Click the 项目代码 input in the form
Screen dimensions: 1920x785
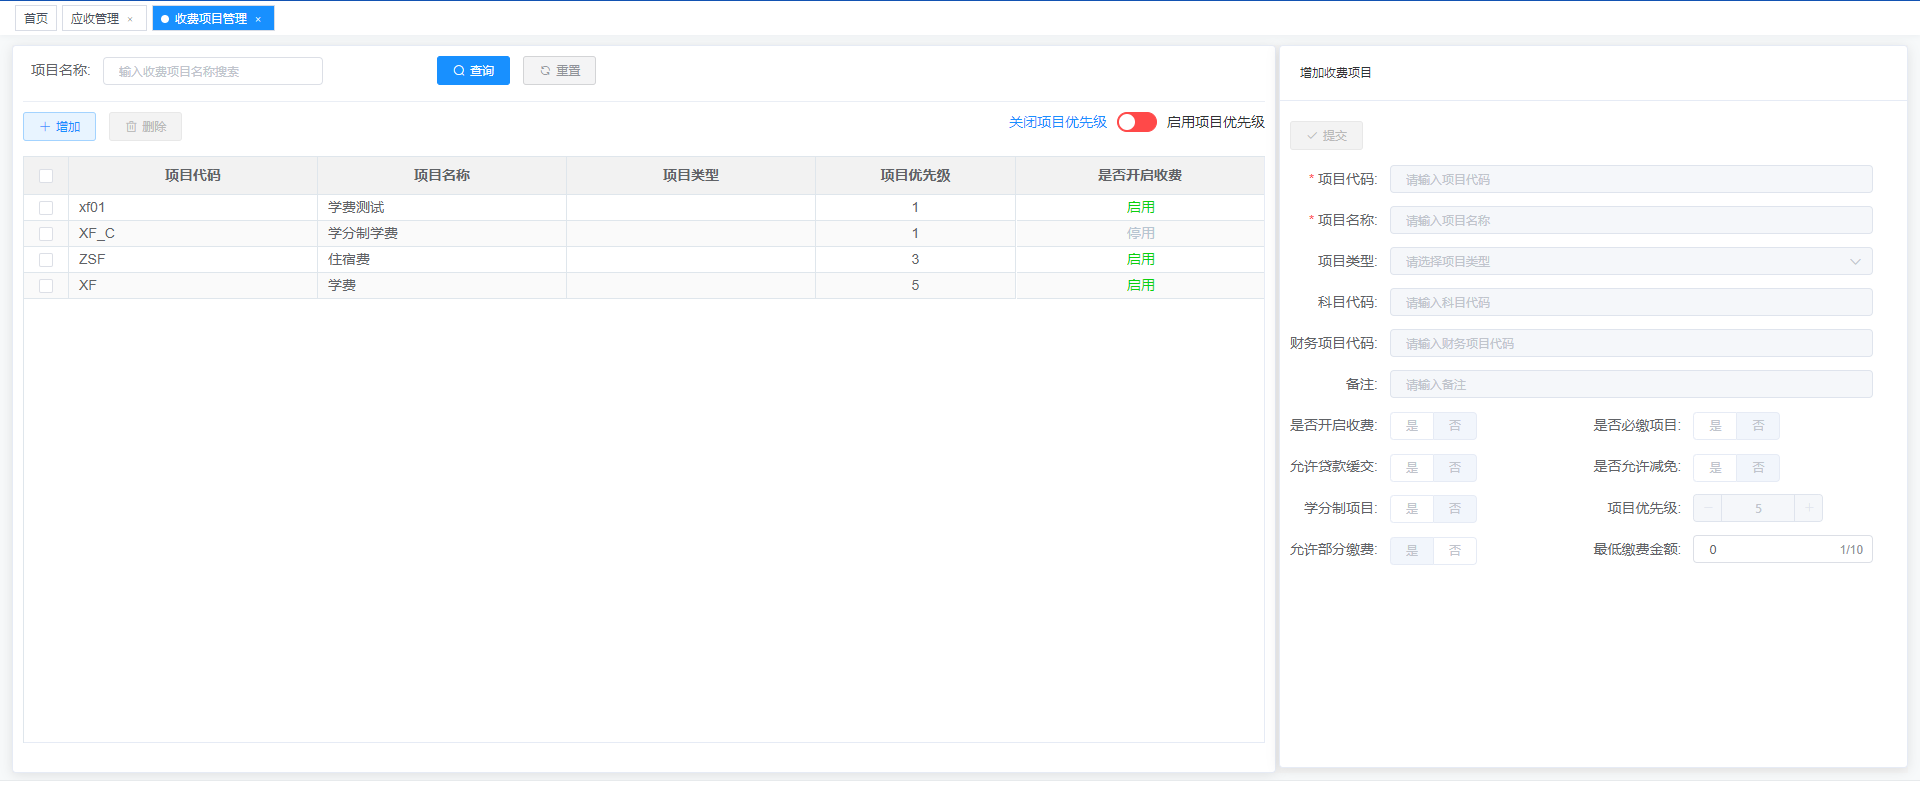coord(1631,179)
